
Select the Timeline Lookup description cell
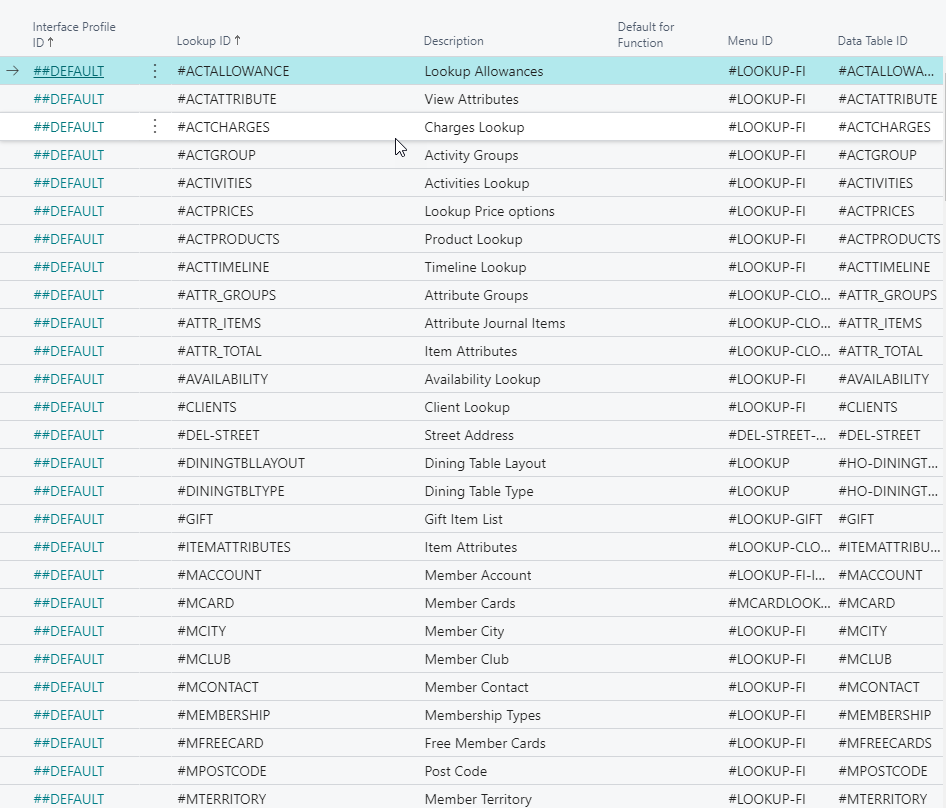pos(475,267)
